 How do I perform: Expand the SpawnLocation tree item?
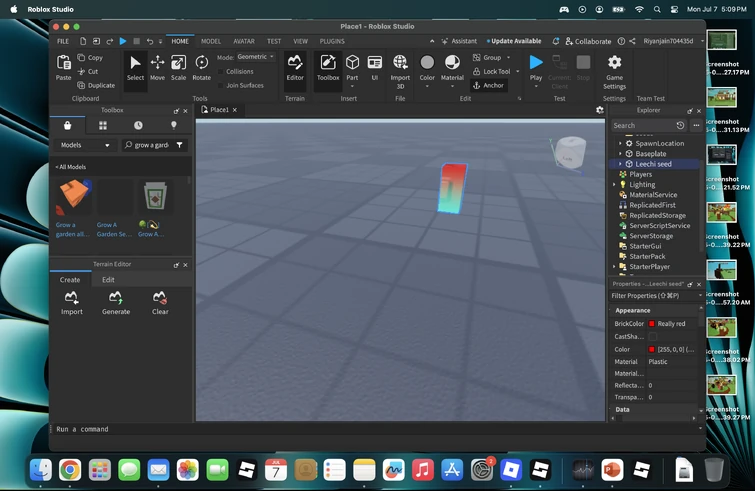tap(620, 143)
